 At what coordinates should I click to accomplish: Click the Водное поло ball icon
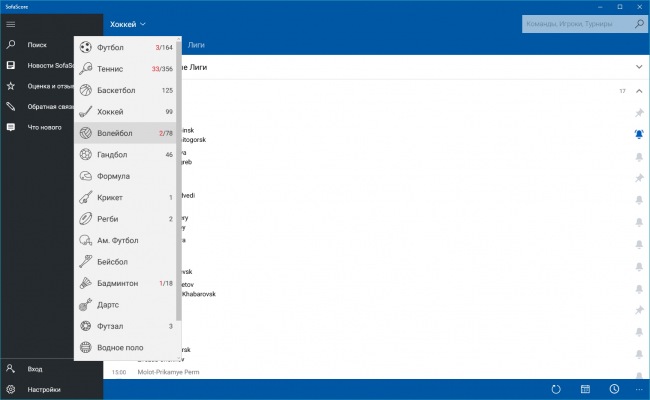point(85,347)
